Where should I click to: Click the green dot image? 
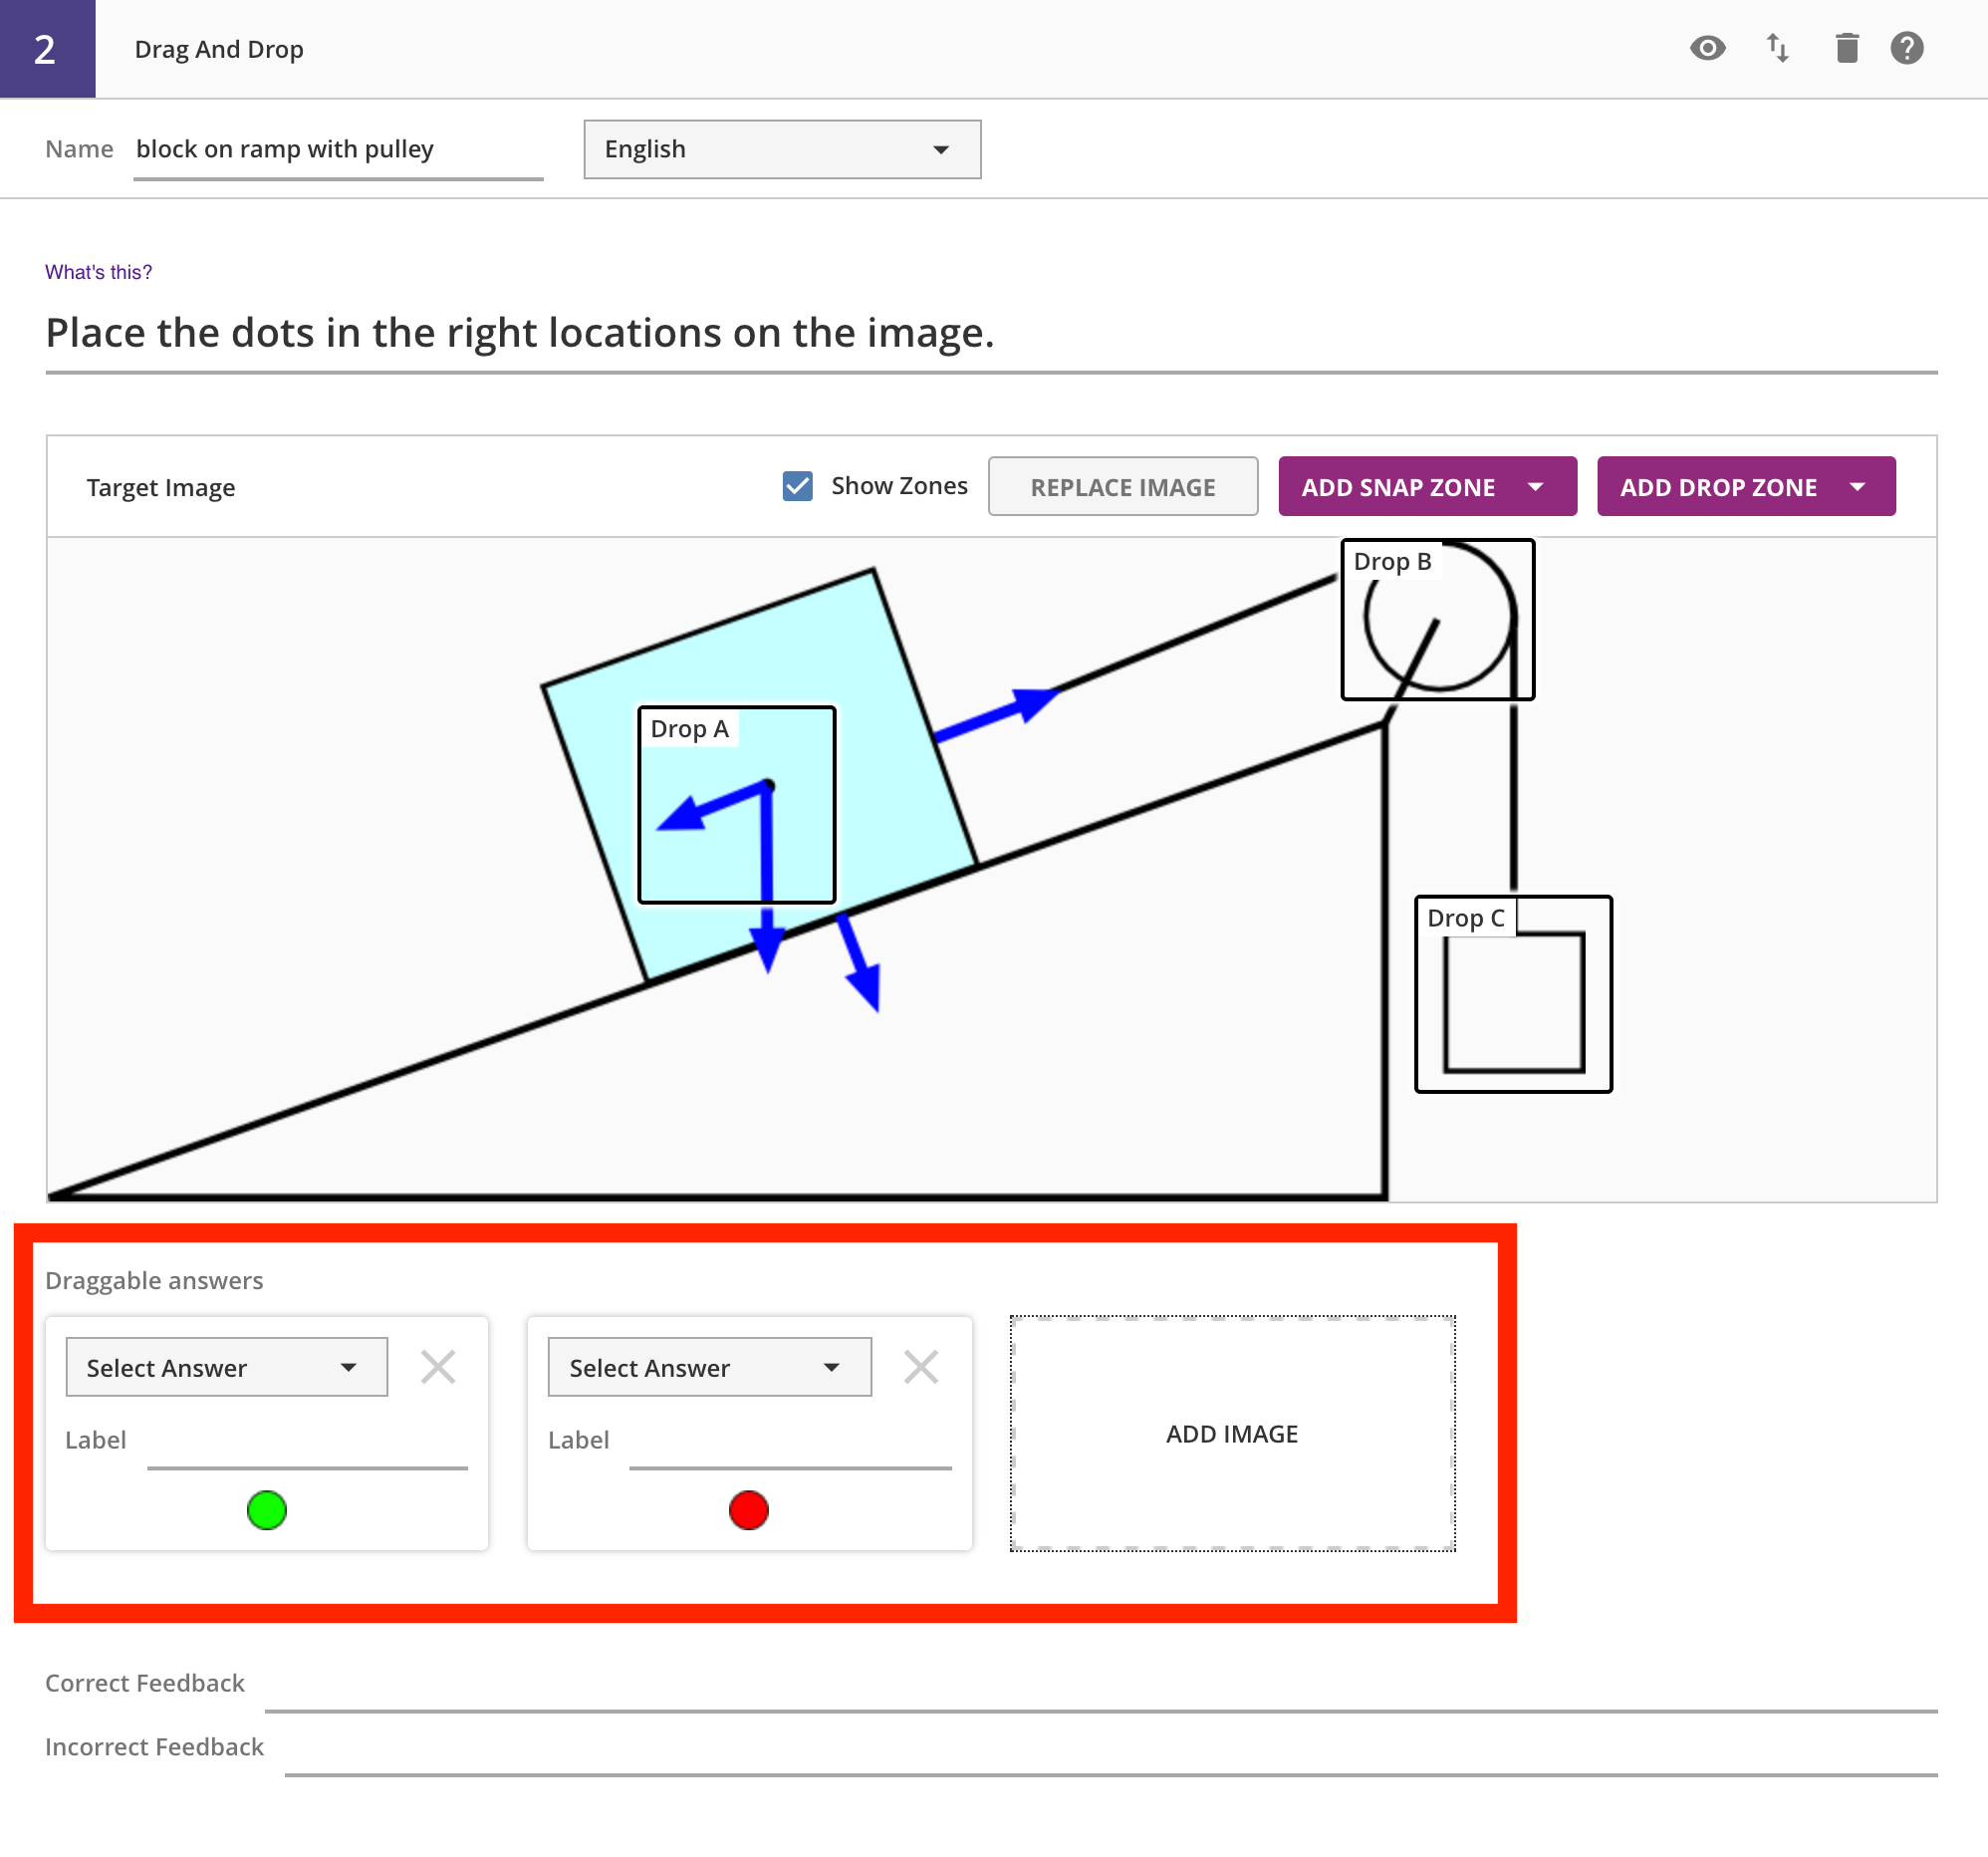[267, 1510]
